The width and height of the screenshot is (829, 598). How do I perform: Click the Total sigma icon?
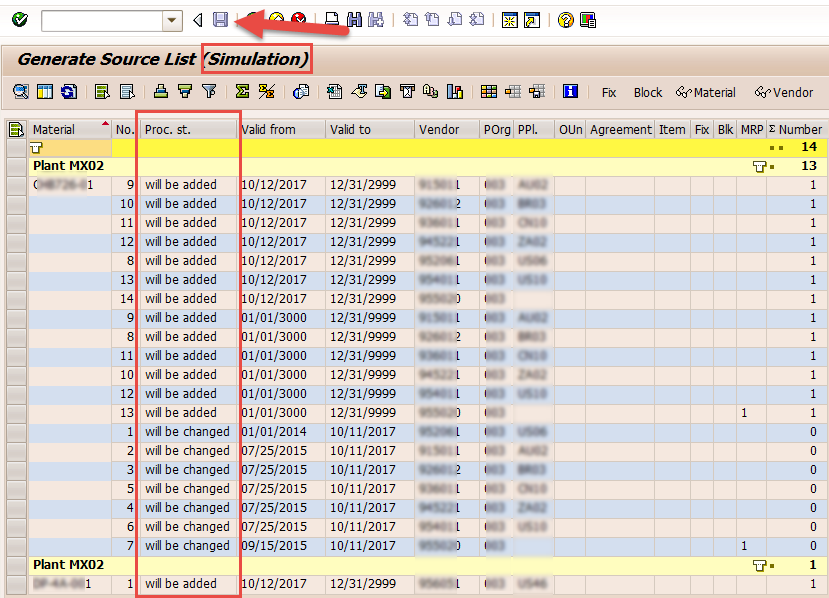coord(242,92)
